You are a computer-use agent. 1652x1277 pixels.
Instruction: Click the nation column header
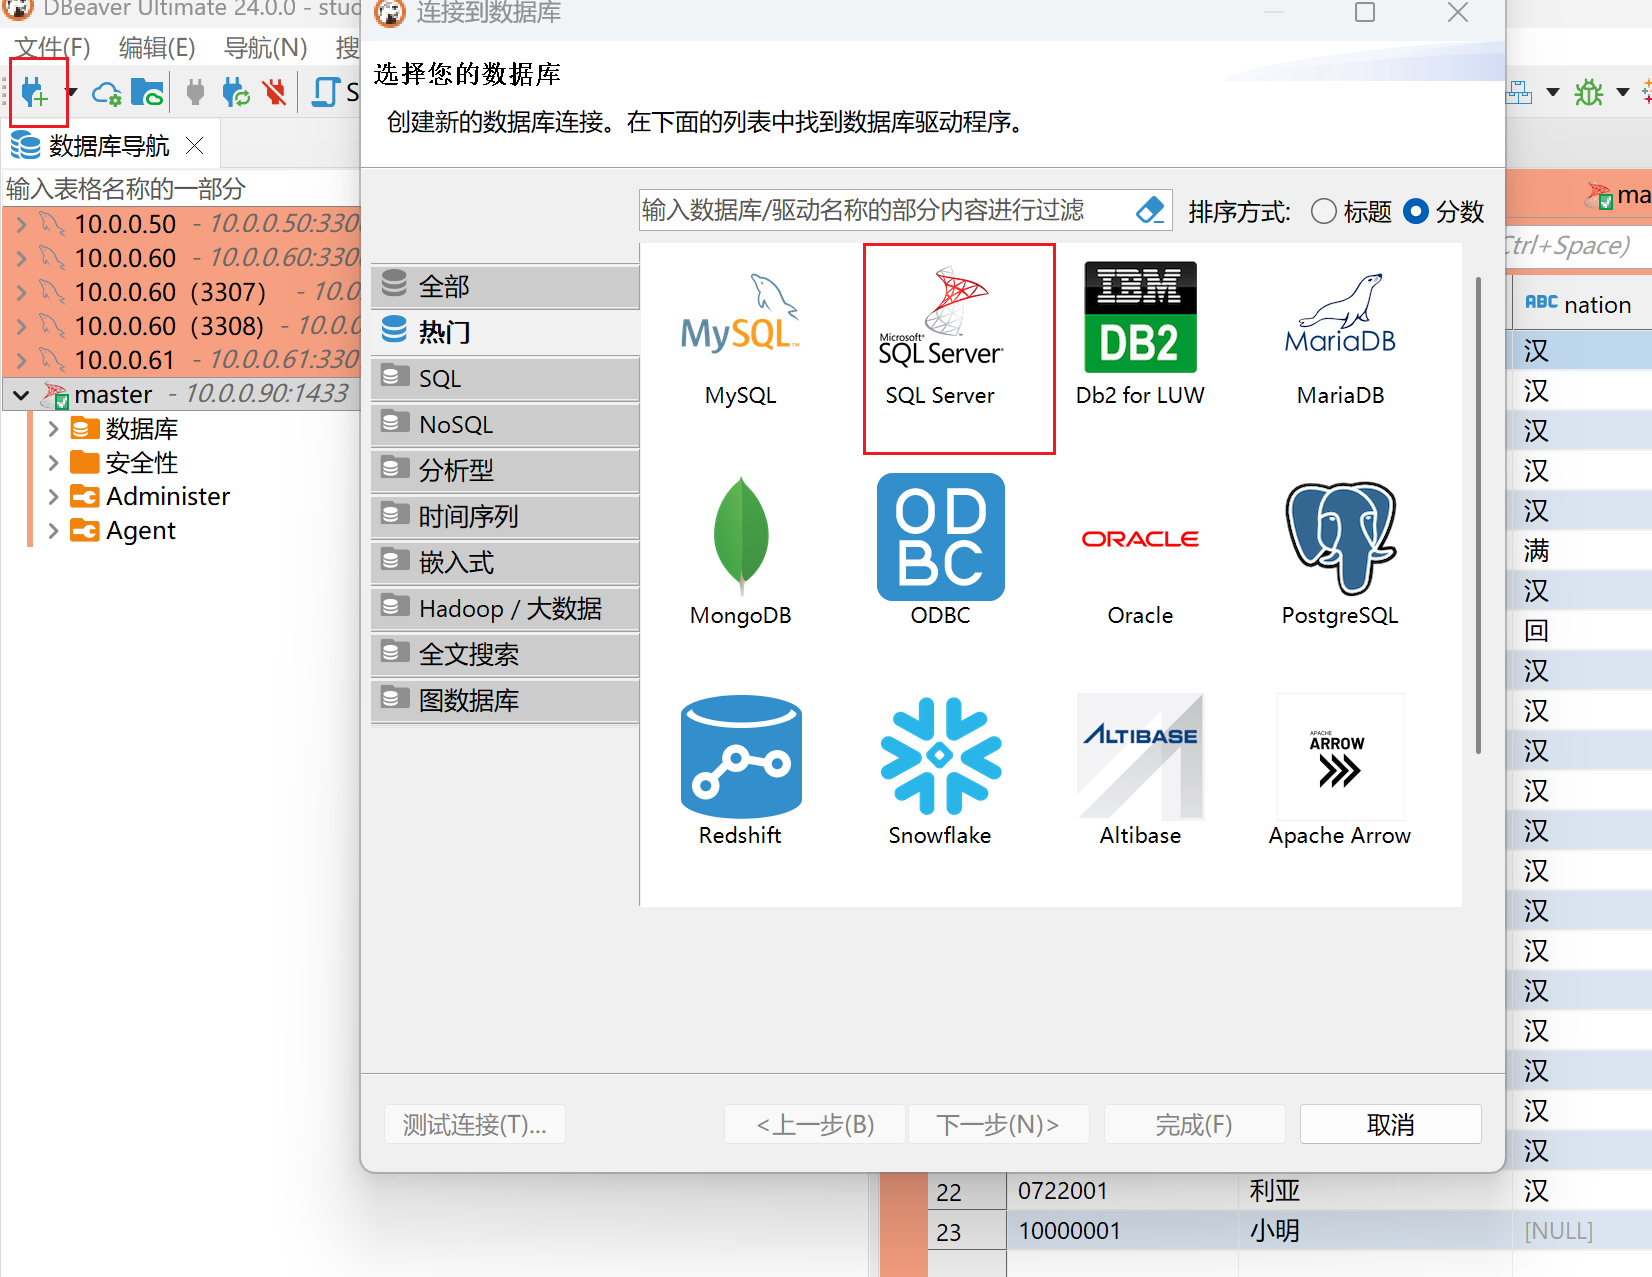coord(1580,305)
